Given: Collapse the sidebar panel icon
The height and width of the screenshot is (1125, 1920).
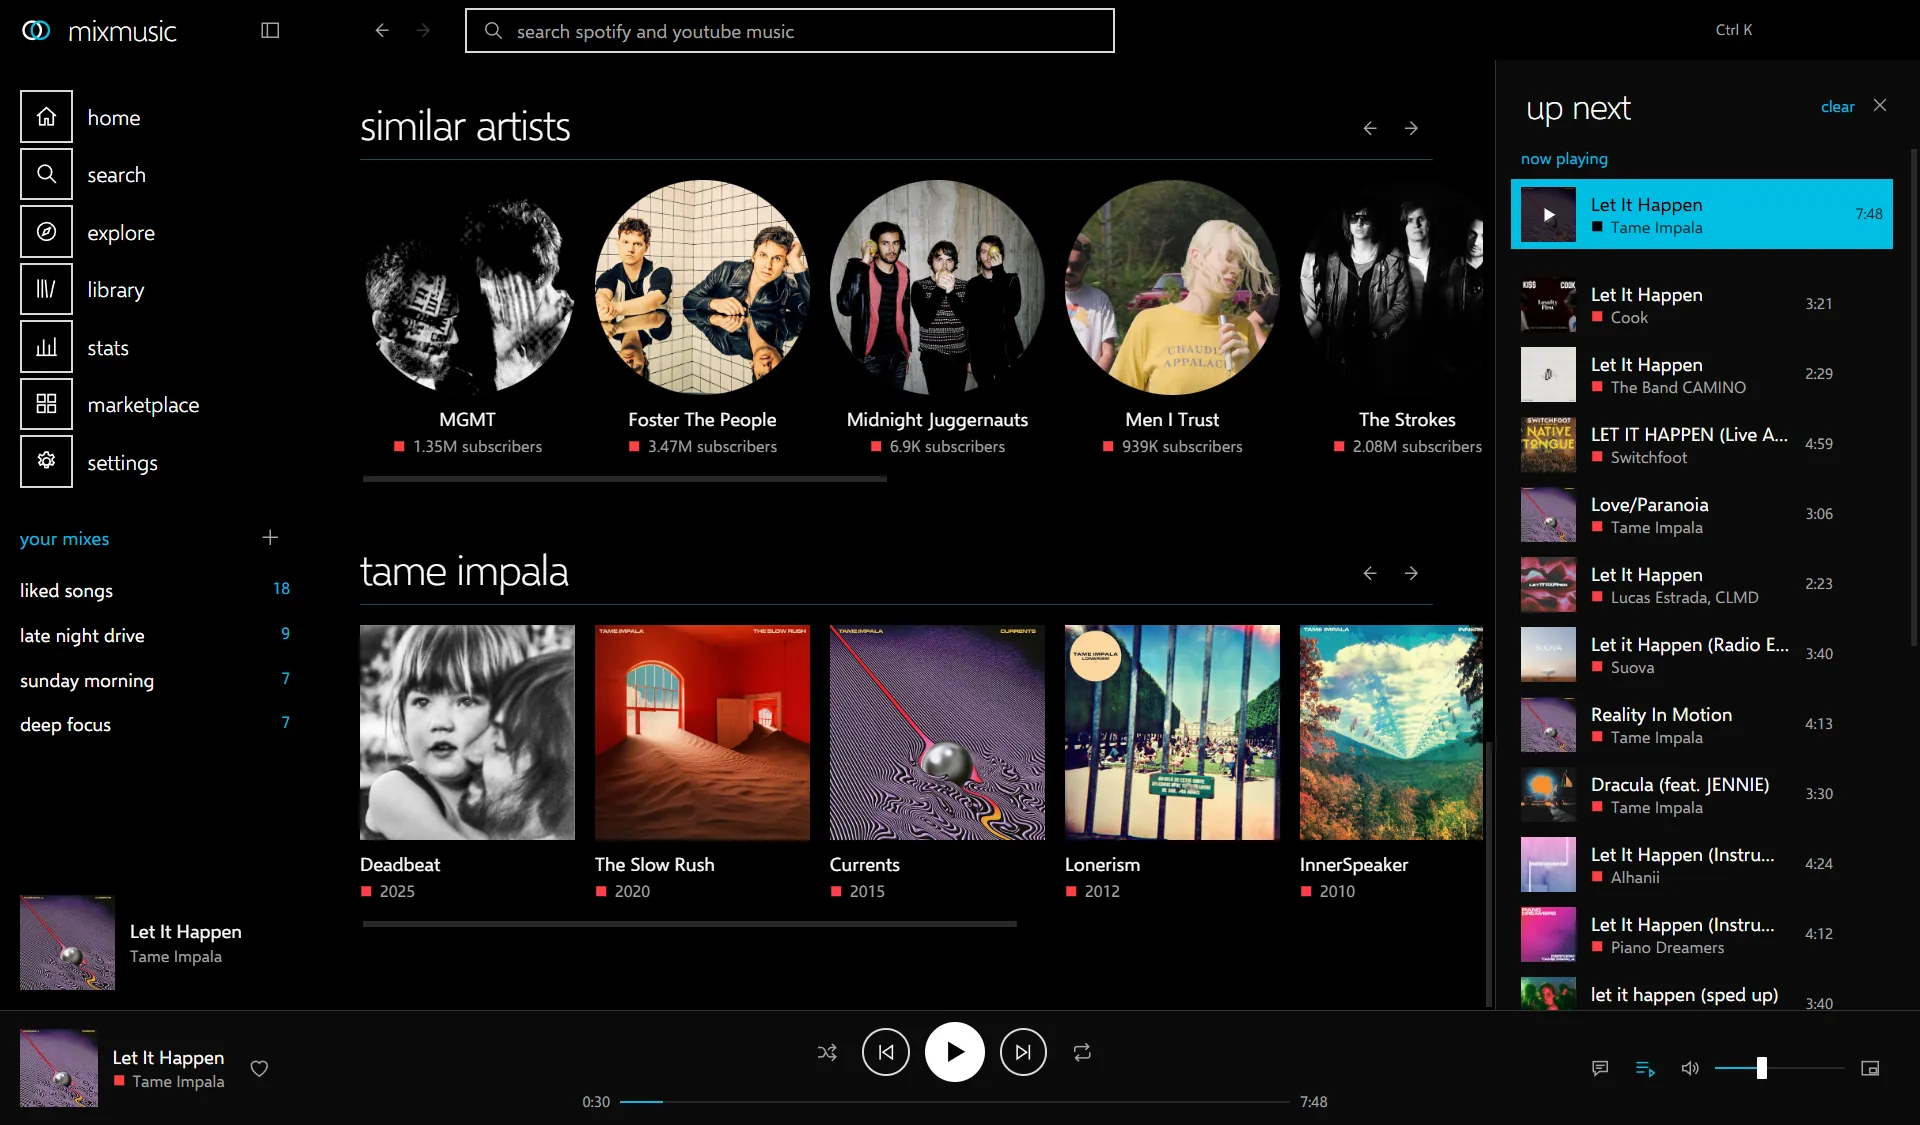Looking at the screenshot, I should click(x=270, y=30).
